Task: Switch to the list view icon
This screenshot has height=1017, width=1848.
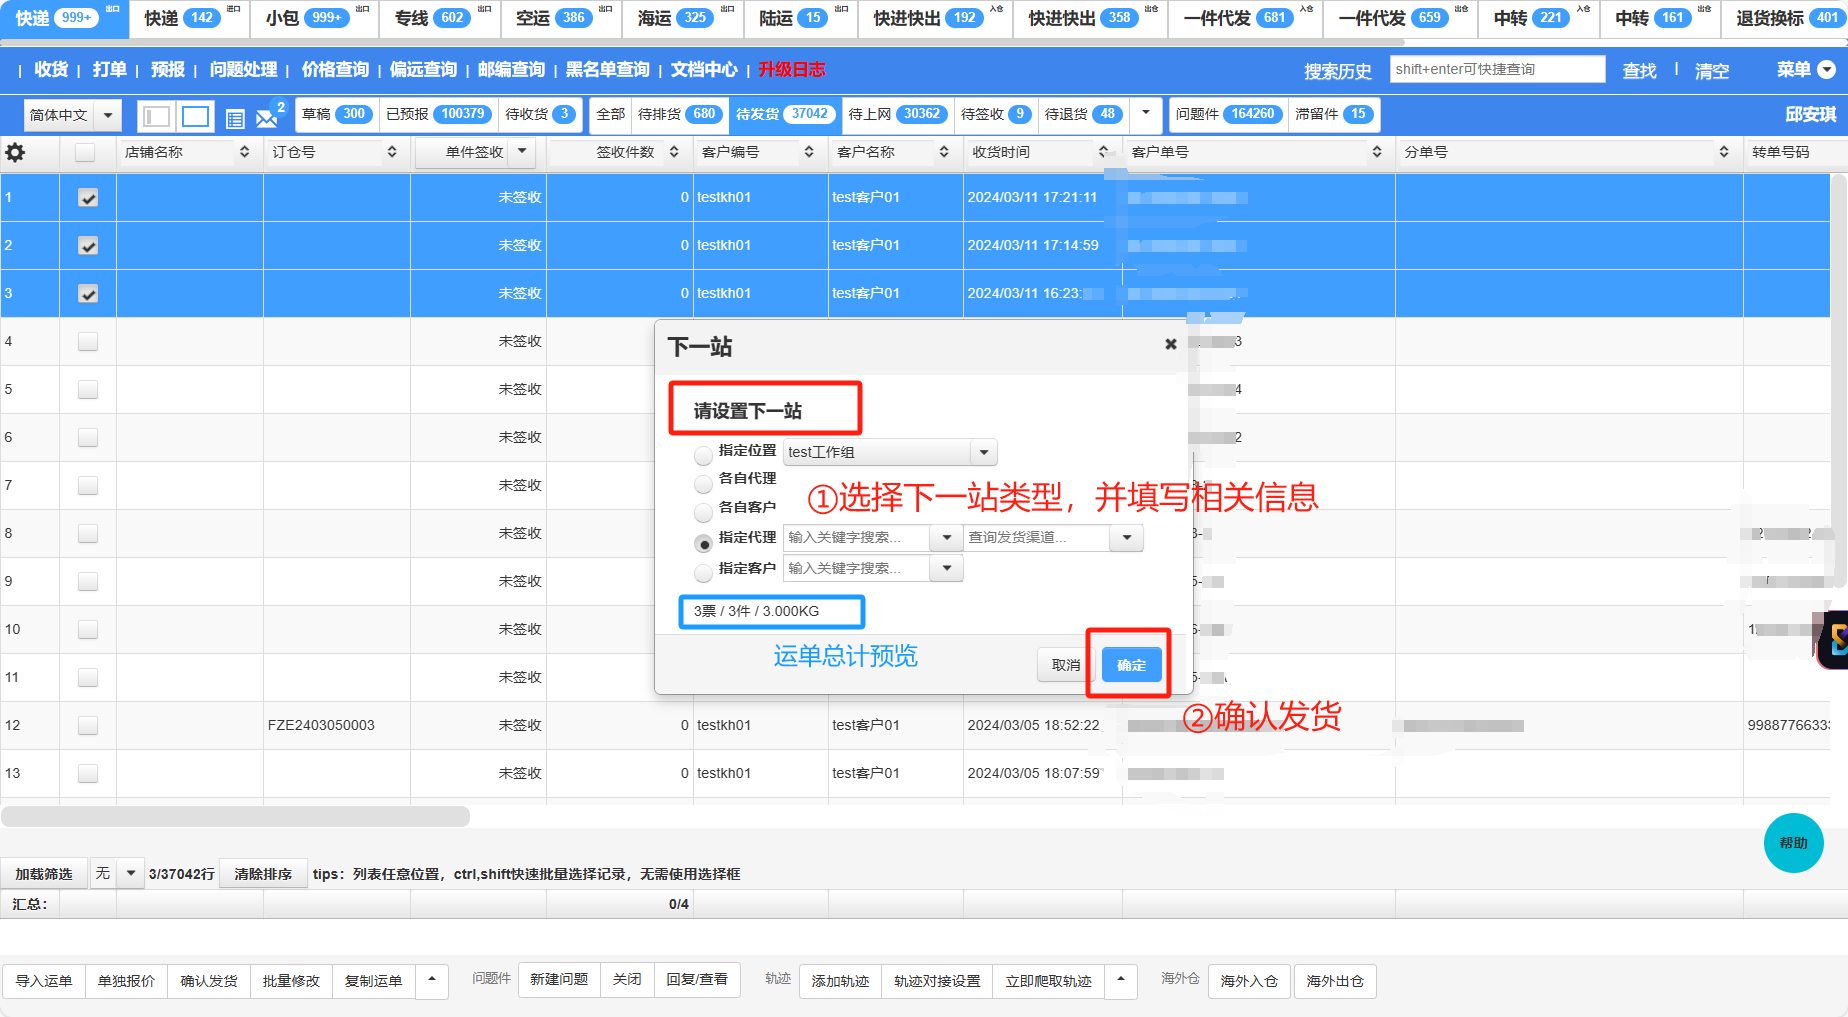Action: (x=235, y=118)
